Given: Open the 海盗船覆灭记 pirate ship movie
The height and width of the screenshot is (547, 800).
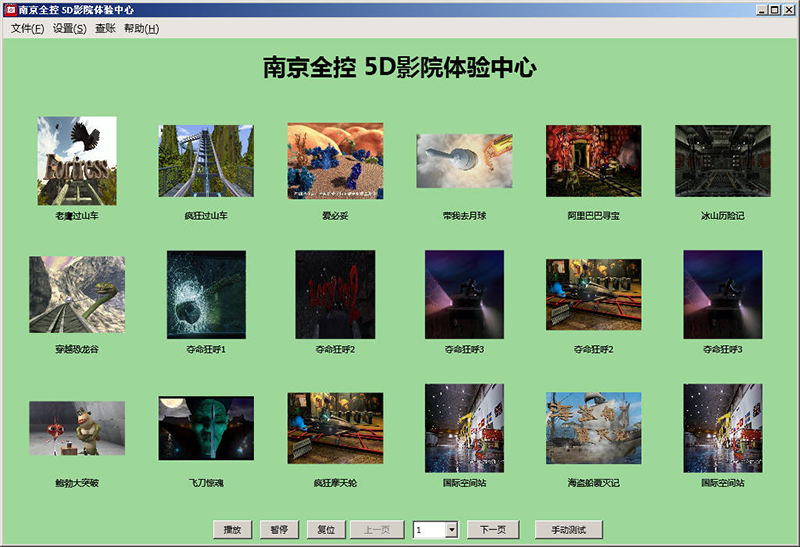Looking at the screenshot, I should (593, 429).
